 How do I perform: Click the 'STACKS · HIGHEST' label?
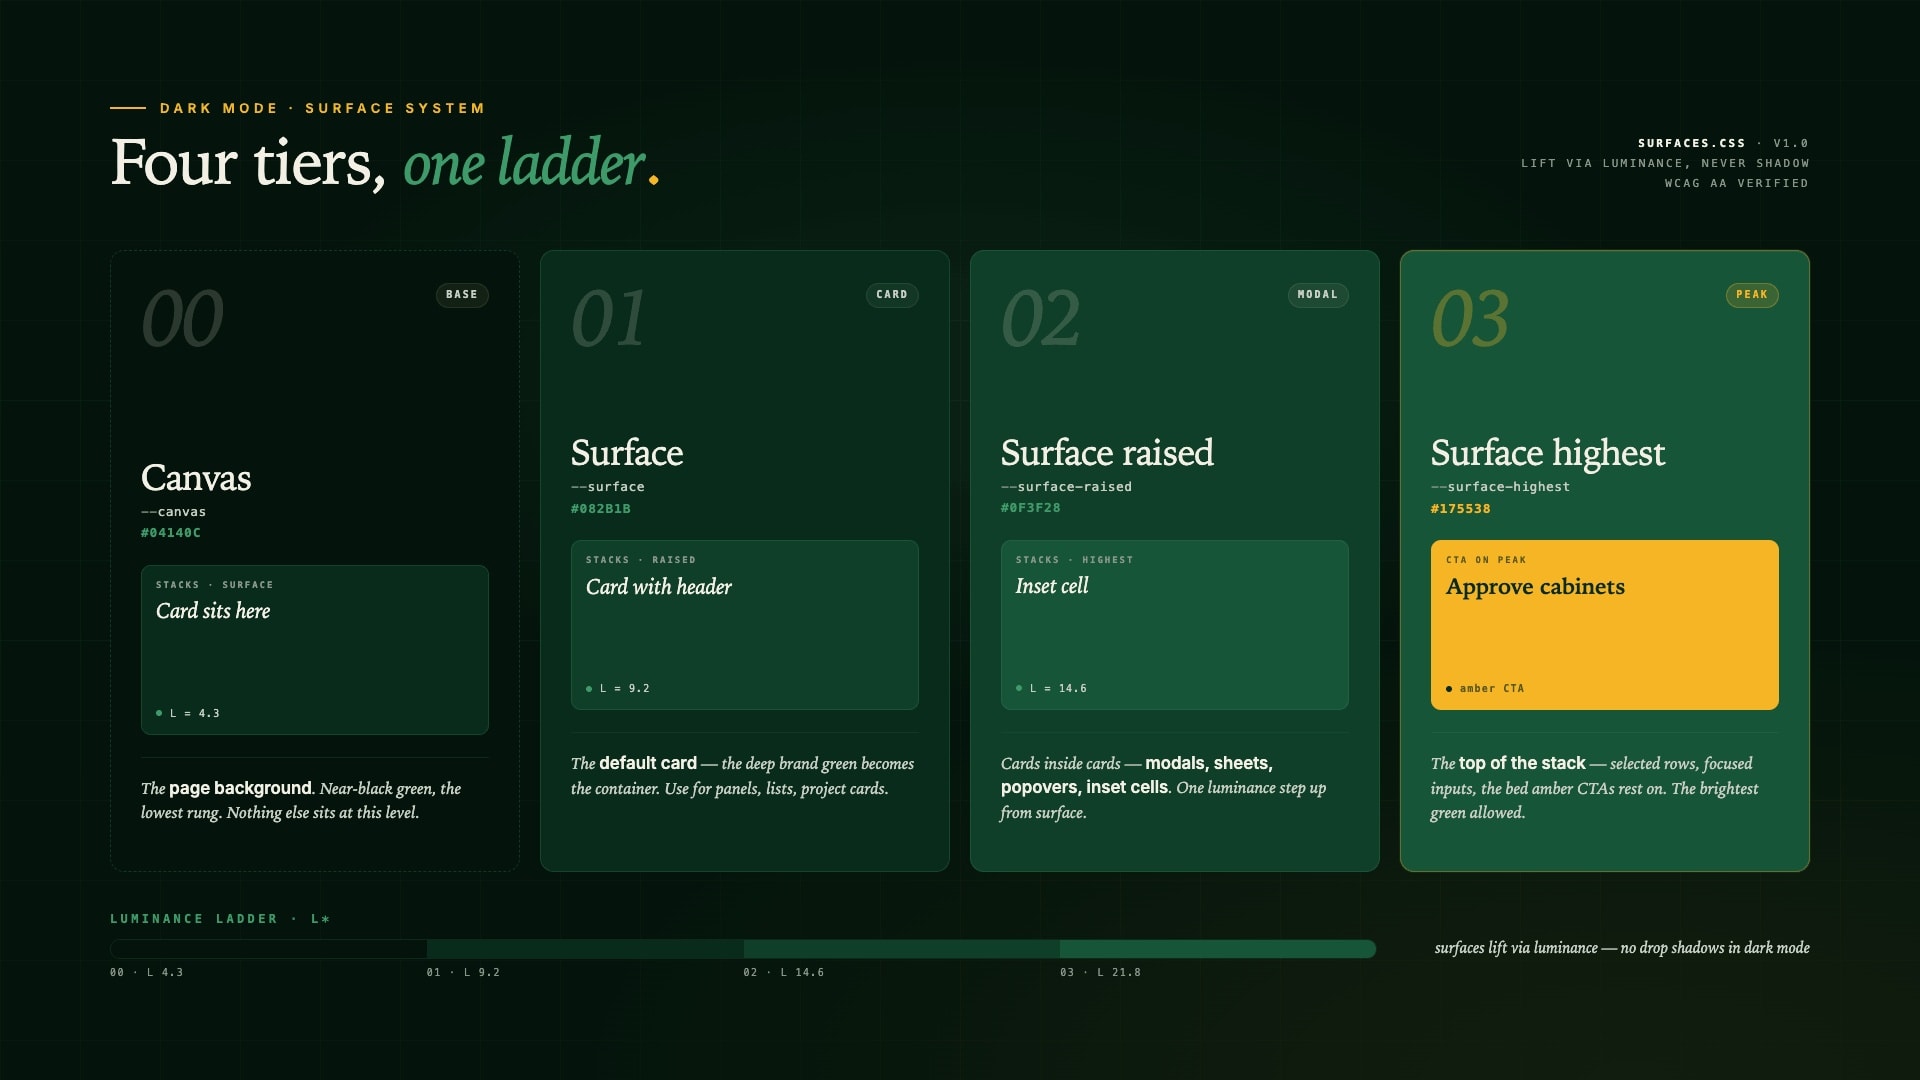pos(1075,560)
